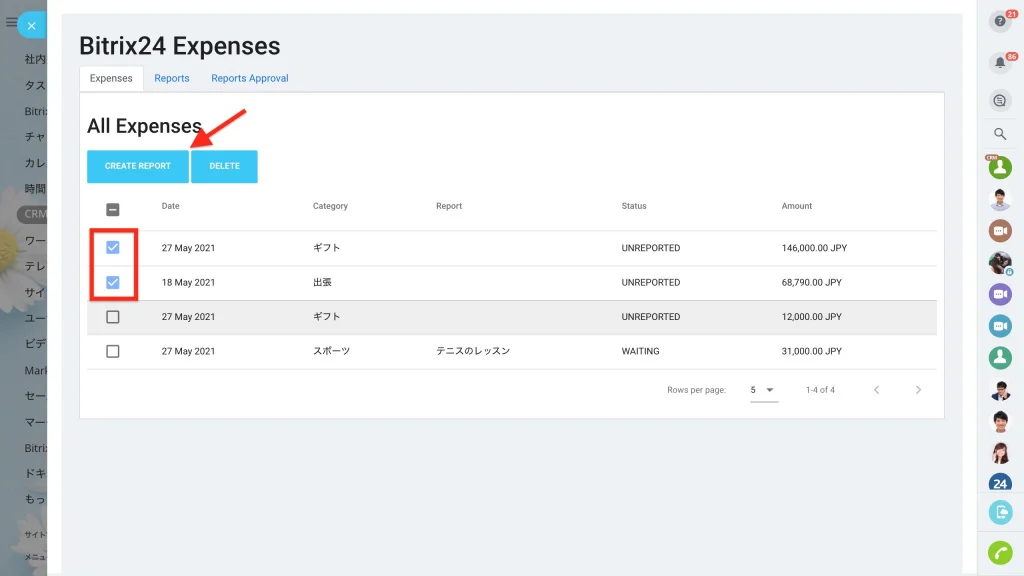
Task: Toggle the select-all header checkbox
Action: point(112,210)
